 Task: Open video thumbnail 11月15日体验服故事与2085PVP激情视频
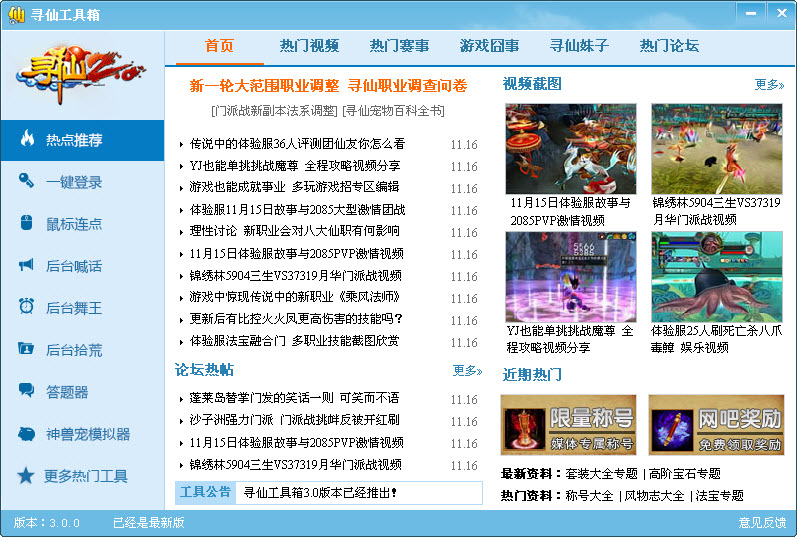tap(571, 149)
